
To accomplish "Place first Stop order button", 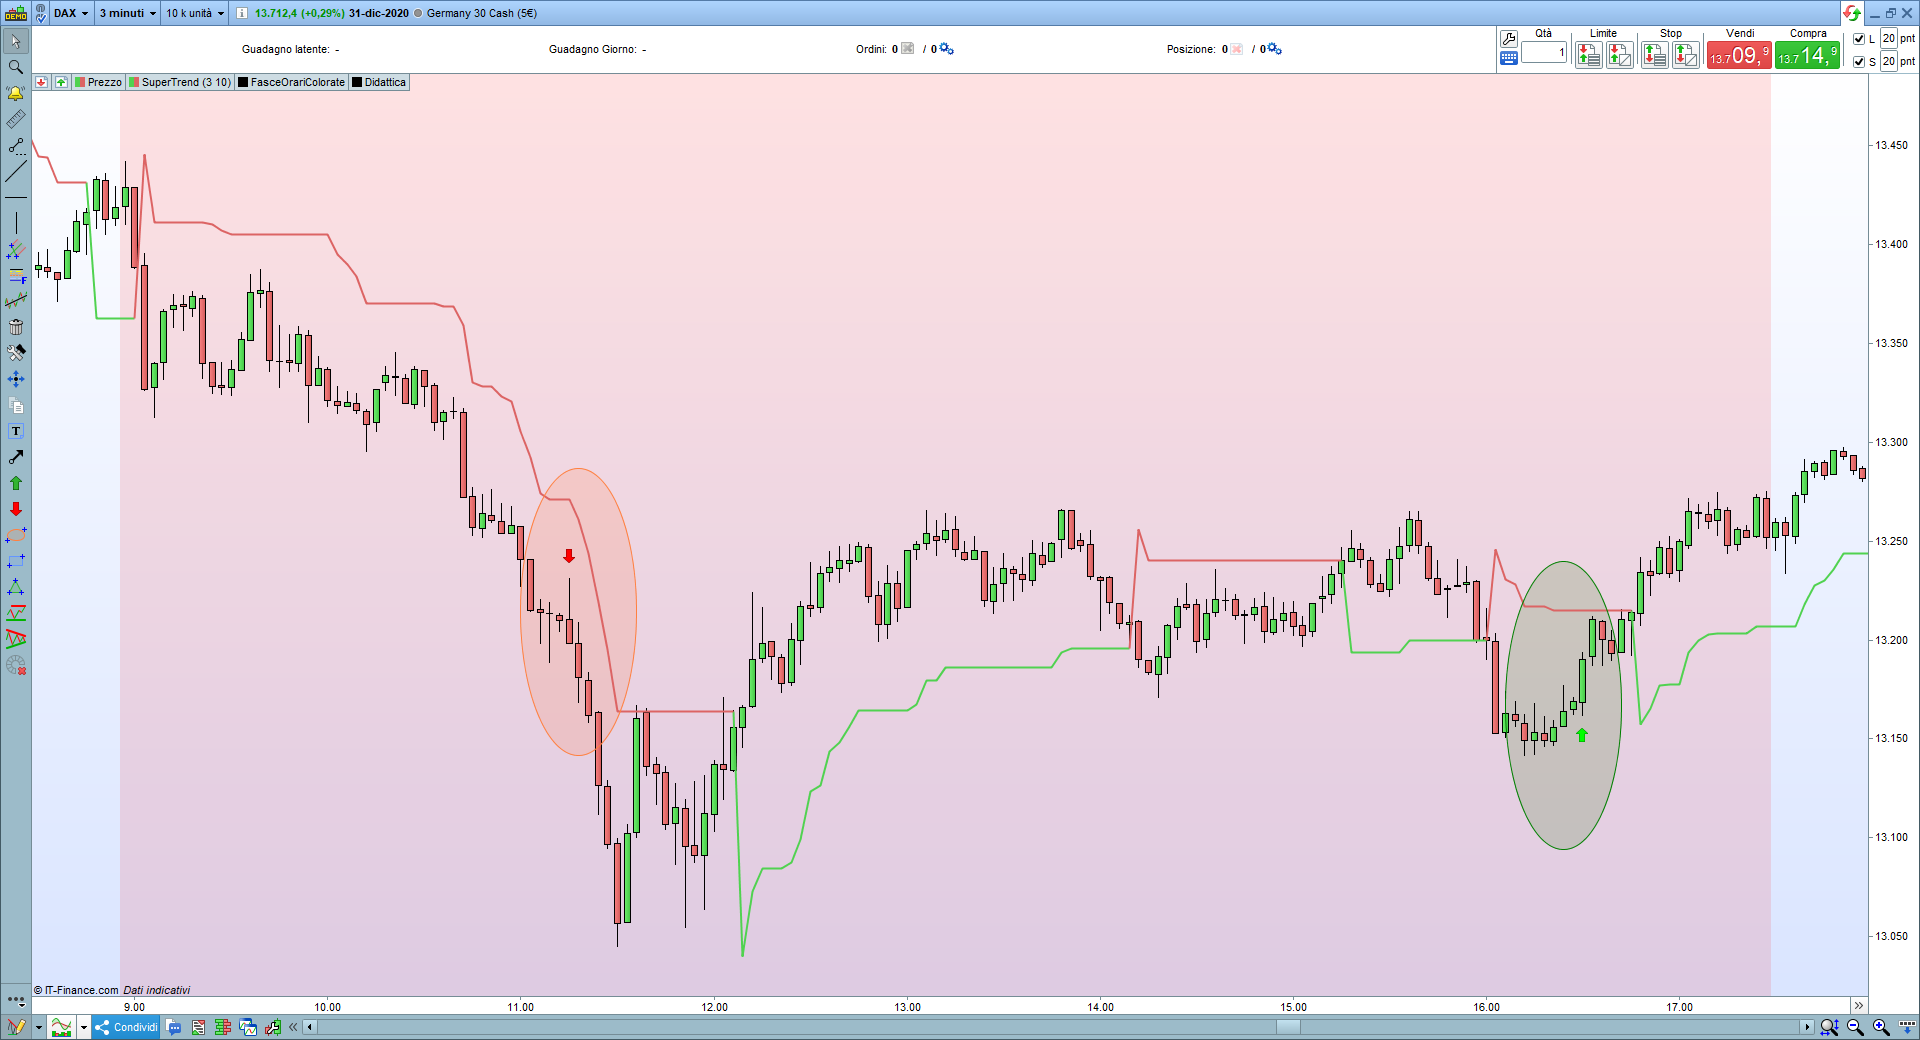I will [x=1654, y=55].
